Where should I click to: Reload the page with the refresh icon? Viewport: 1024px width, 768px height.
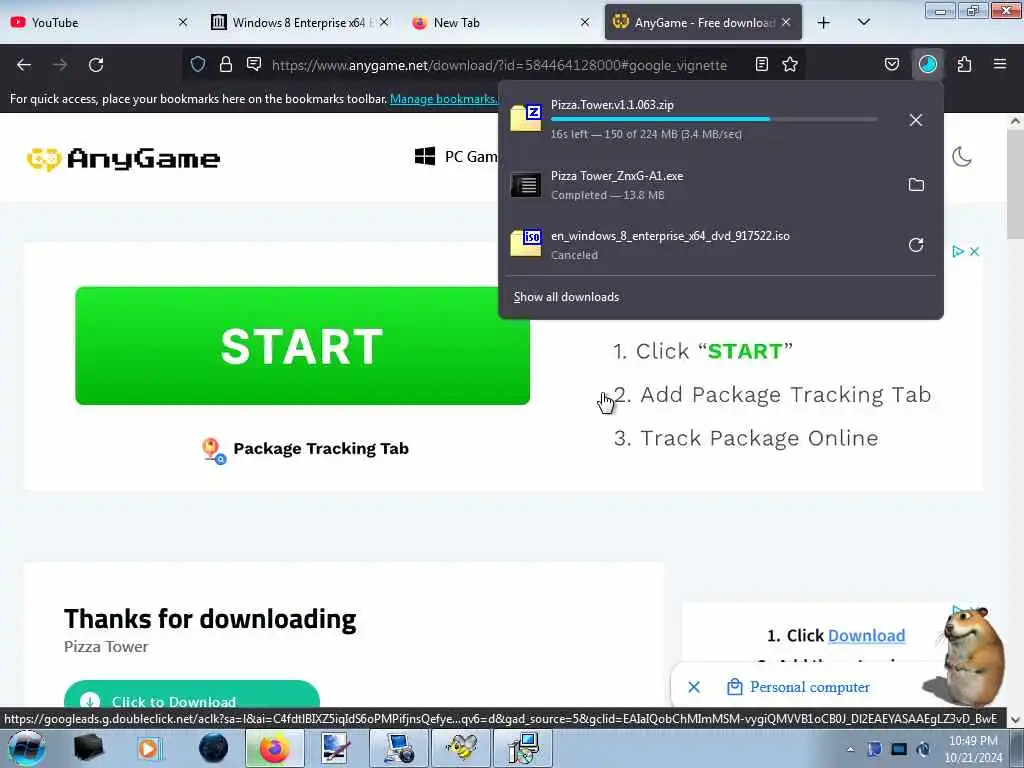(96, 65)
